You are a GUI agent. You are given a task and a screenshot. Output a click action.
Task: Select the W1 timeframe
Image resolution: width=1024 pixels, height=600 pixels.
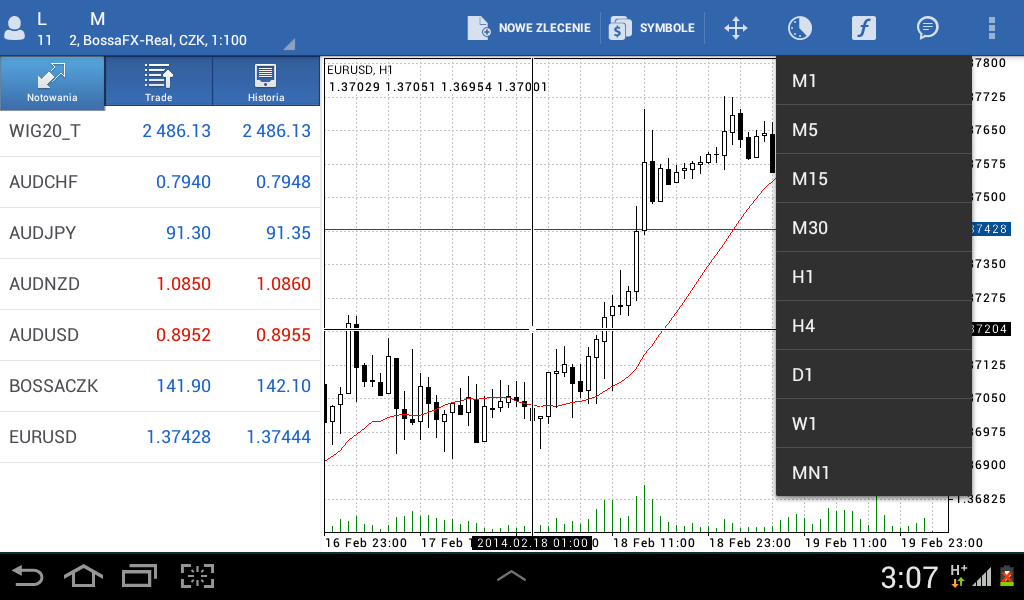[x=873, y=424]
